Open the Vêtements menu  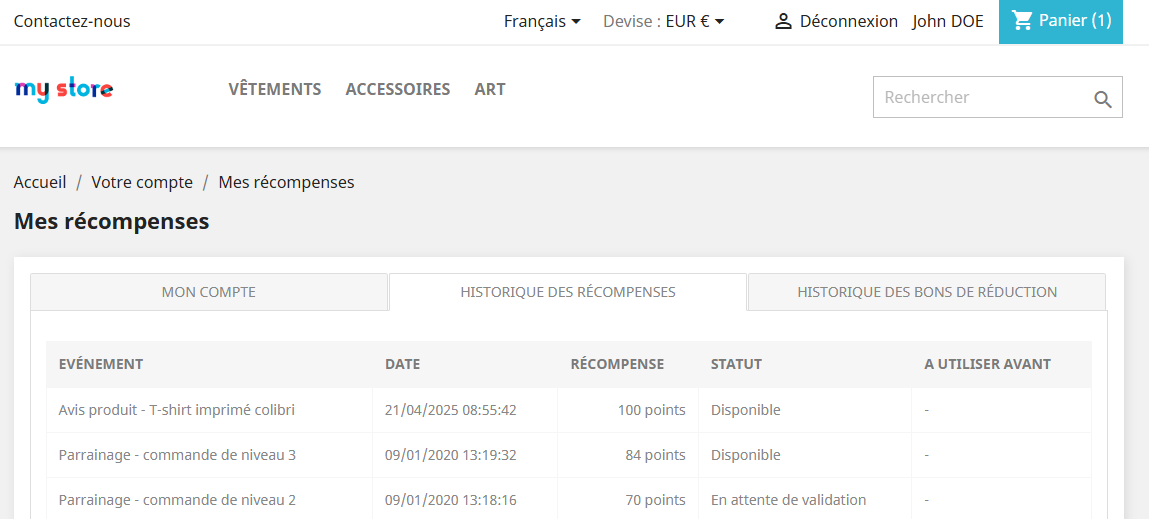click(x=275, y=89)
